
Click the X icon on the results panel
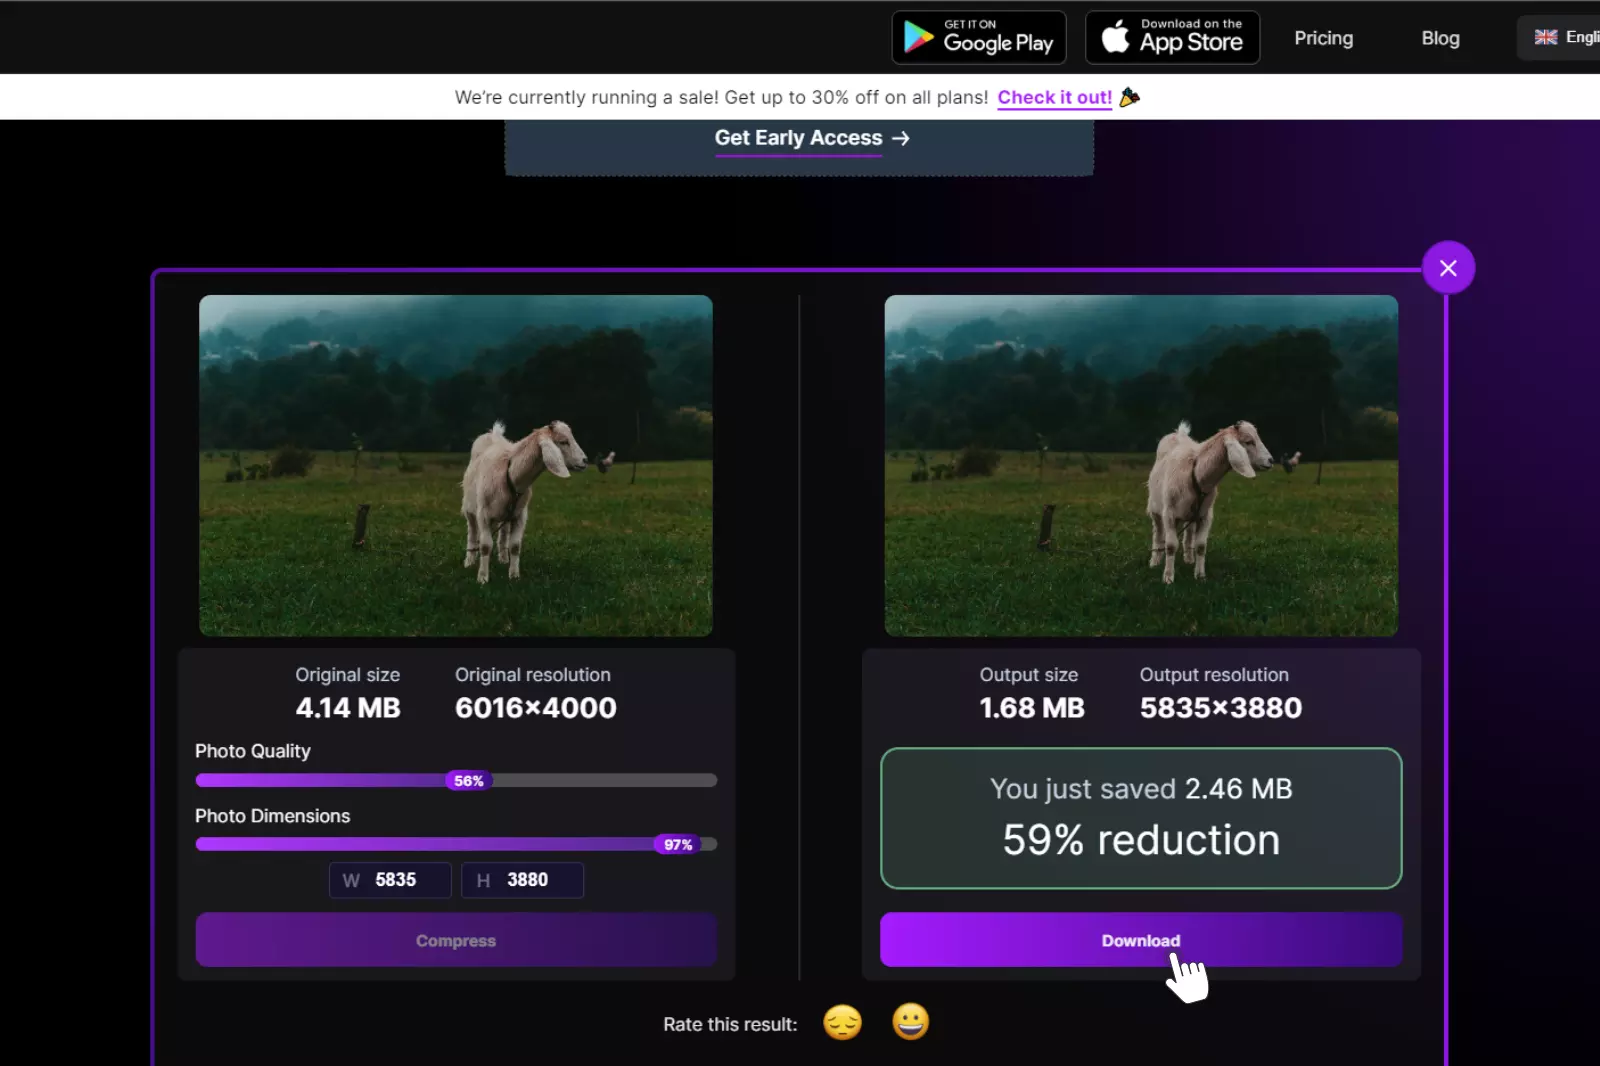click(x=1449, y=267)
